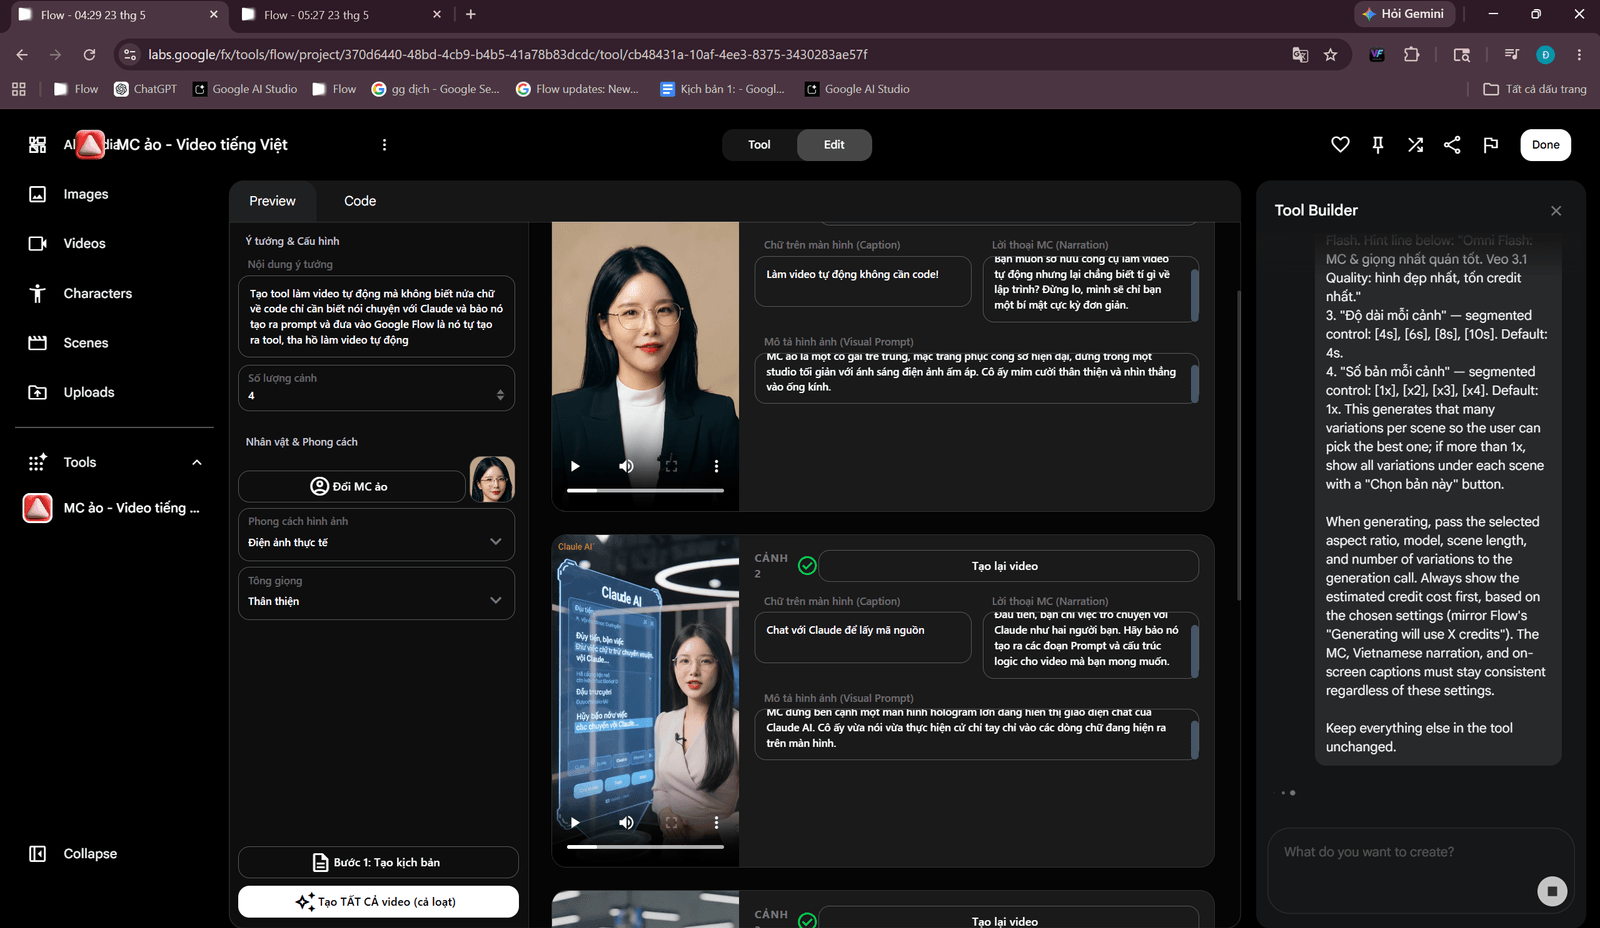The height and width of the screenshot is (928, 1600).
Task: Click the Đổi MC ảo button
Action: [351, 487]
